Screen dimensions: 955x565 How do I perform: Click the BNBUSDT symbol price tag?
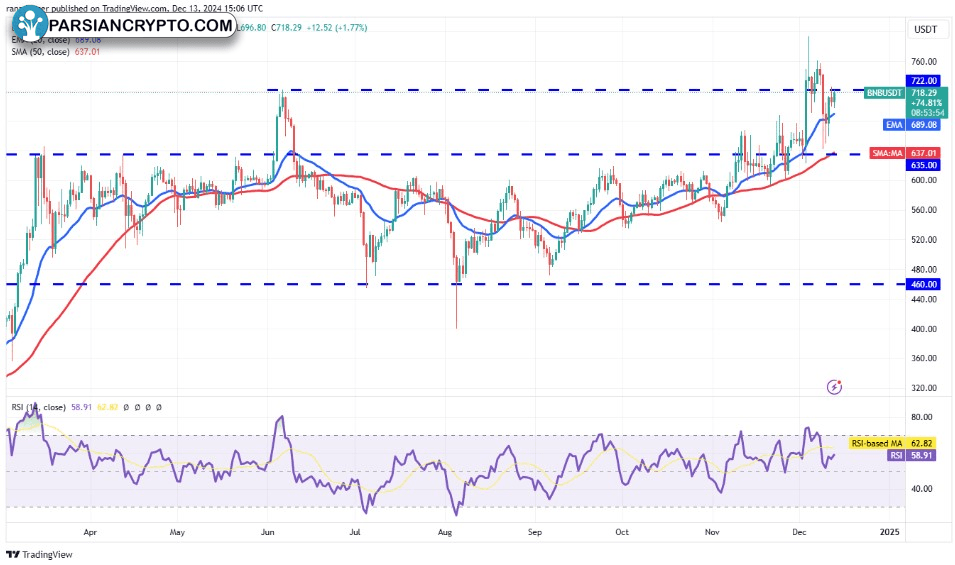click(x=884, y=93)
